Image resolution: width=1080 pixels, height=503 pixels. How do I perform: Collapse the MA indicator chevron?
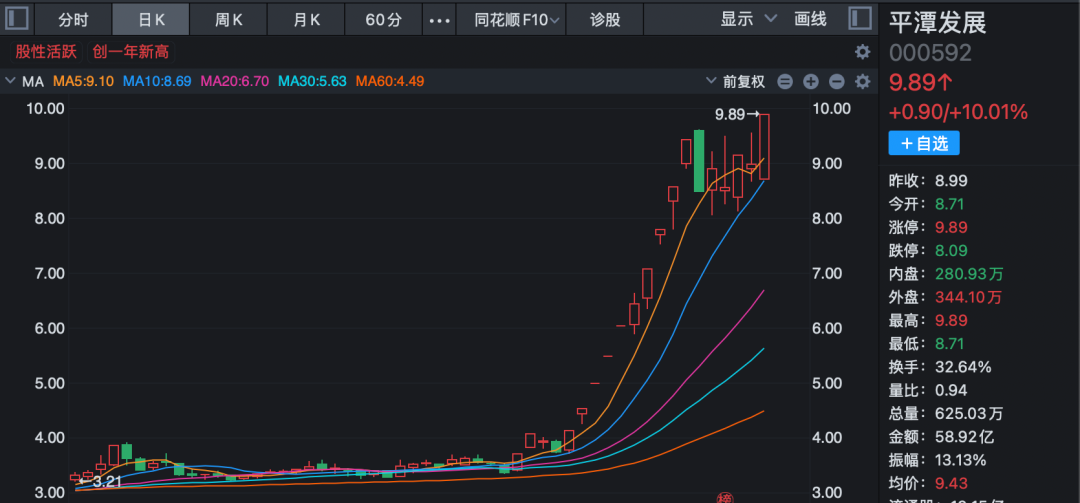click(x=10, y=81)
